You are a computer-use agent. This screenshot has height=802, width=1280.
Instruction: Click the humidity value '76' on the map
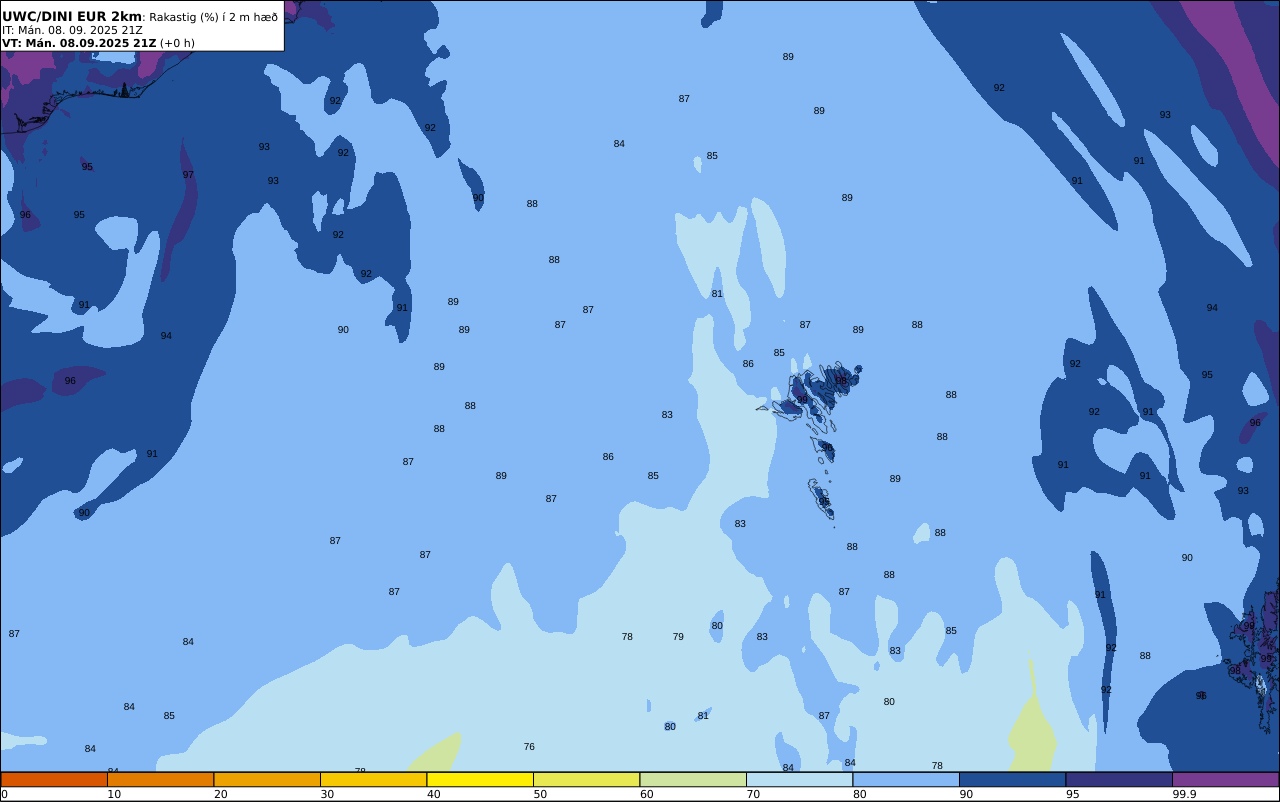[x=529, y=747]
